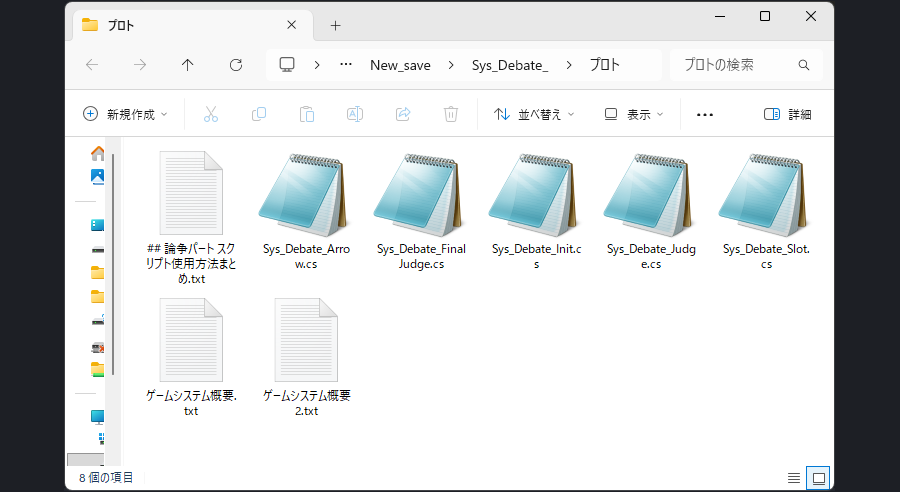Click the Paste clipboard icon

pos(307,114)
